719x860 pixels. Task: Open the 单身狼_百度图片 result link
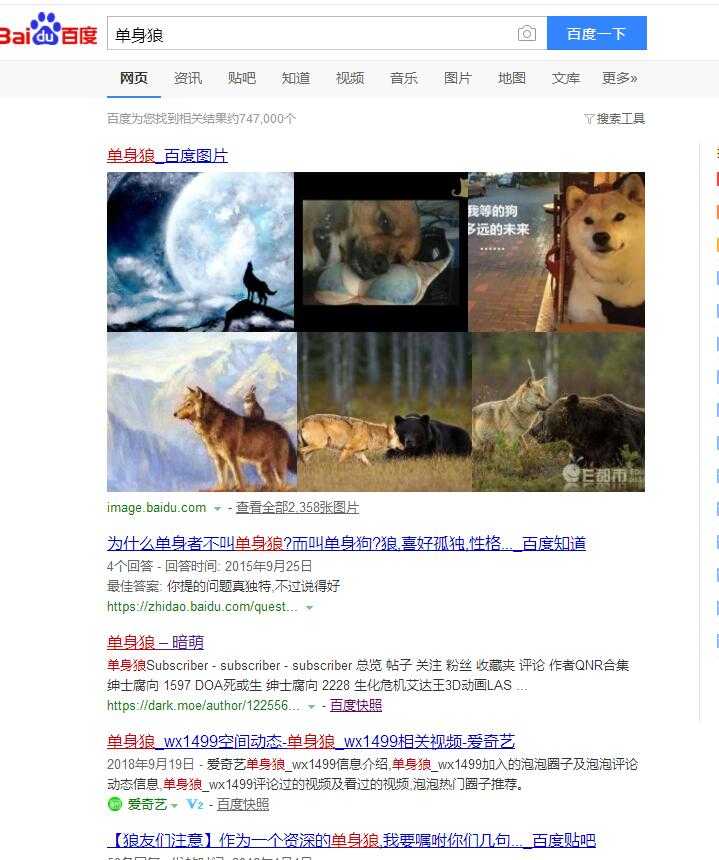click(167, 156)
